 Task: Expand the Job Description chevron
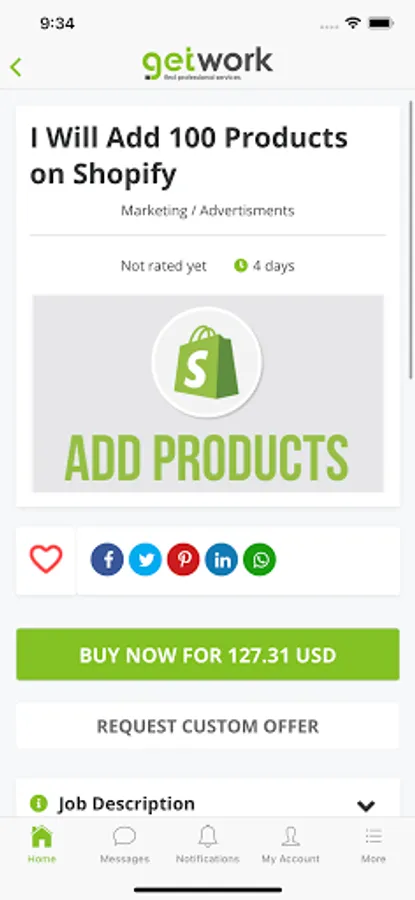tap(366, 805)
